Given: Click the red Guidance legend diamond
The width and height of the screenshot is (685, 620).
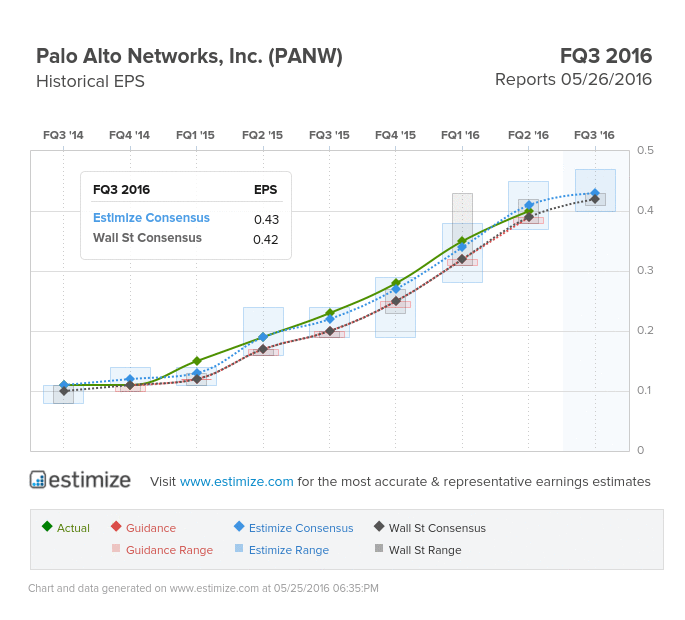Looking at the screenshot, I should [x=116, y=526].
